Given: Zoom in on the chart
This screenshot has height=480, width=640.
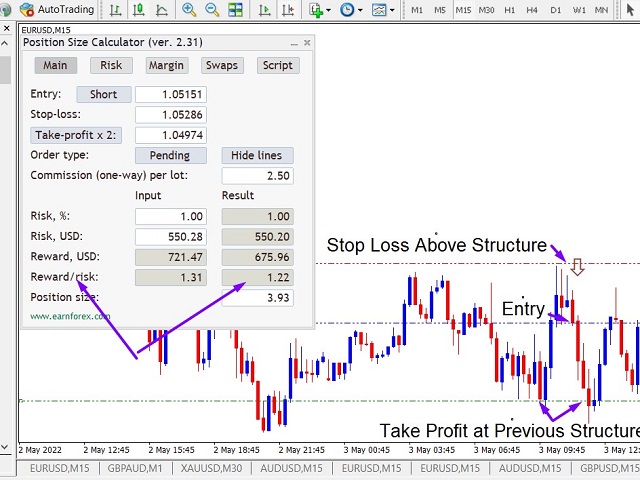Looking at the screenshot, I should coord(189,9).
